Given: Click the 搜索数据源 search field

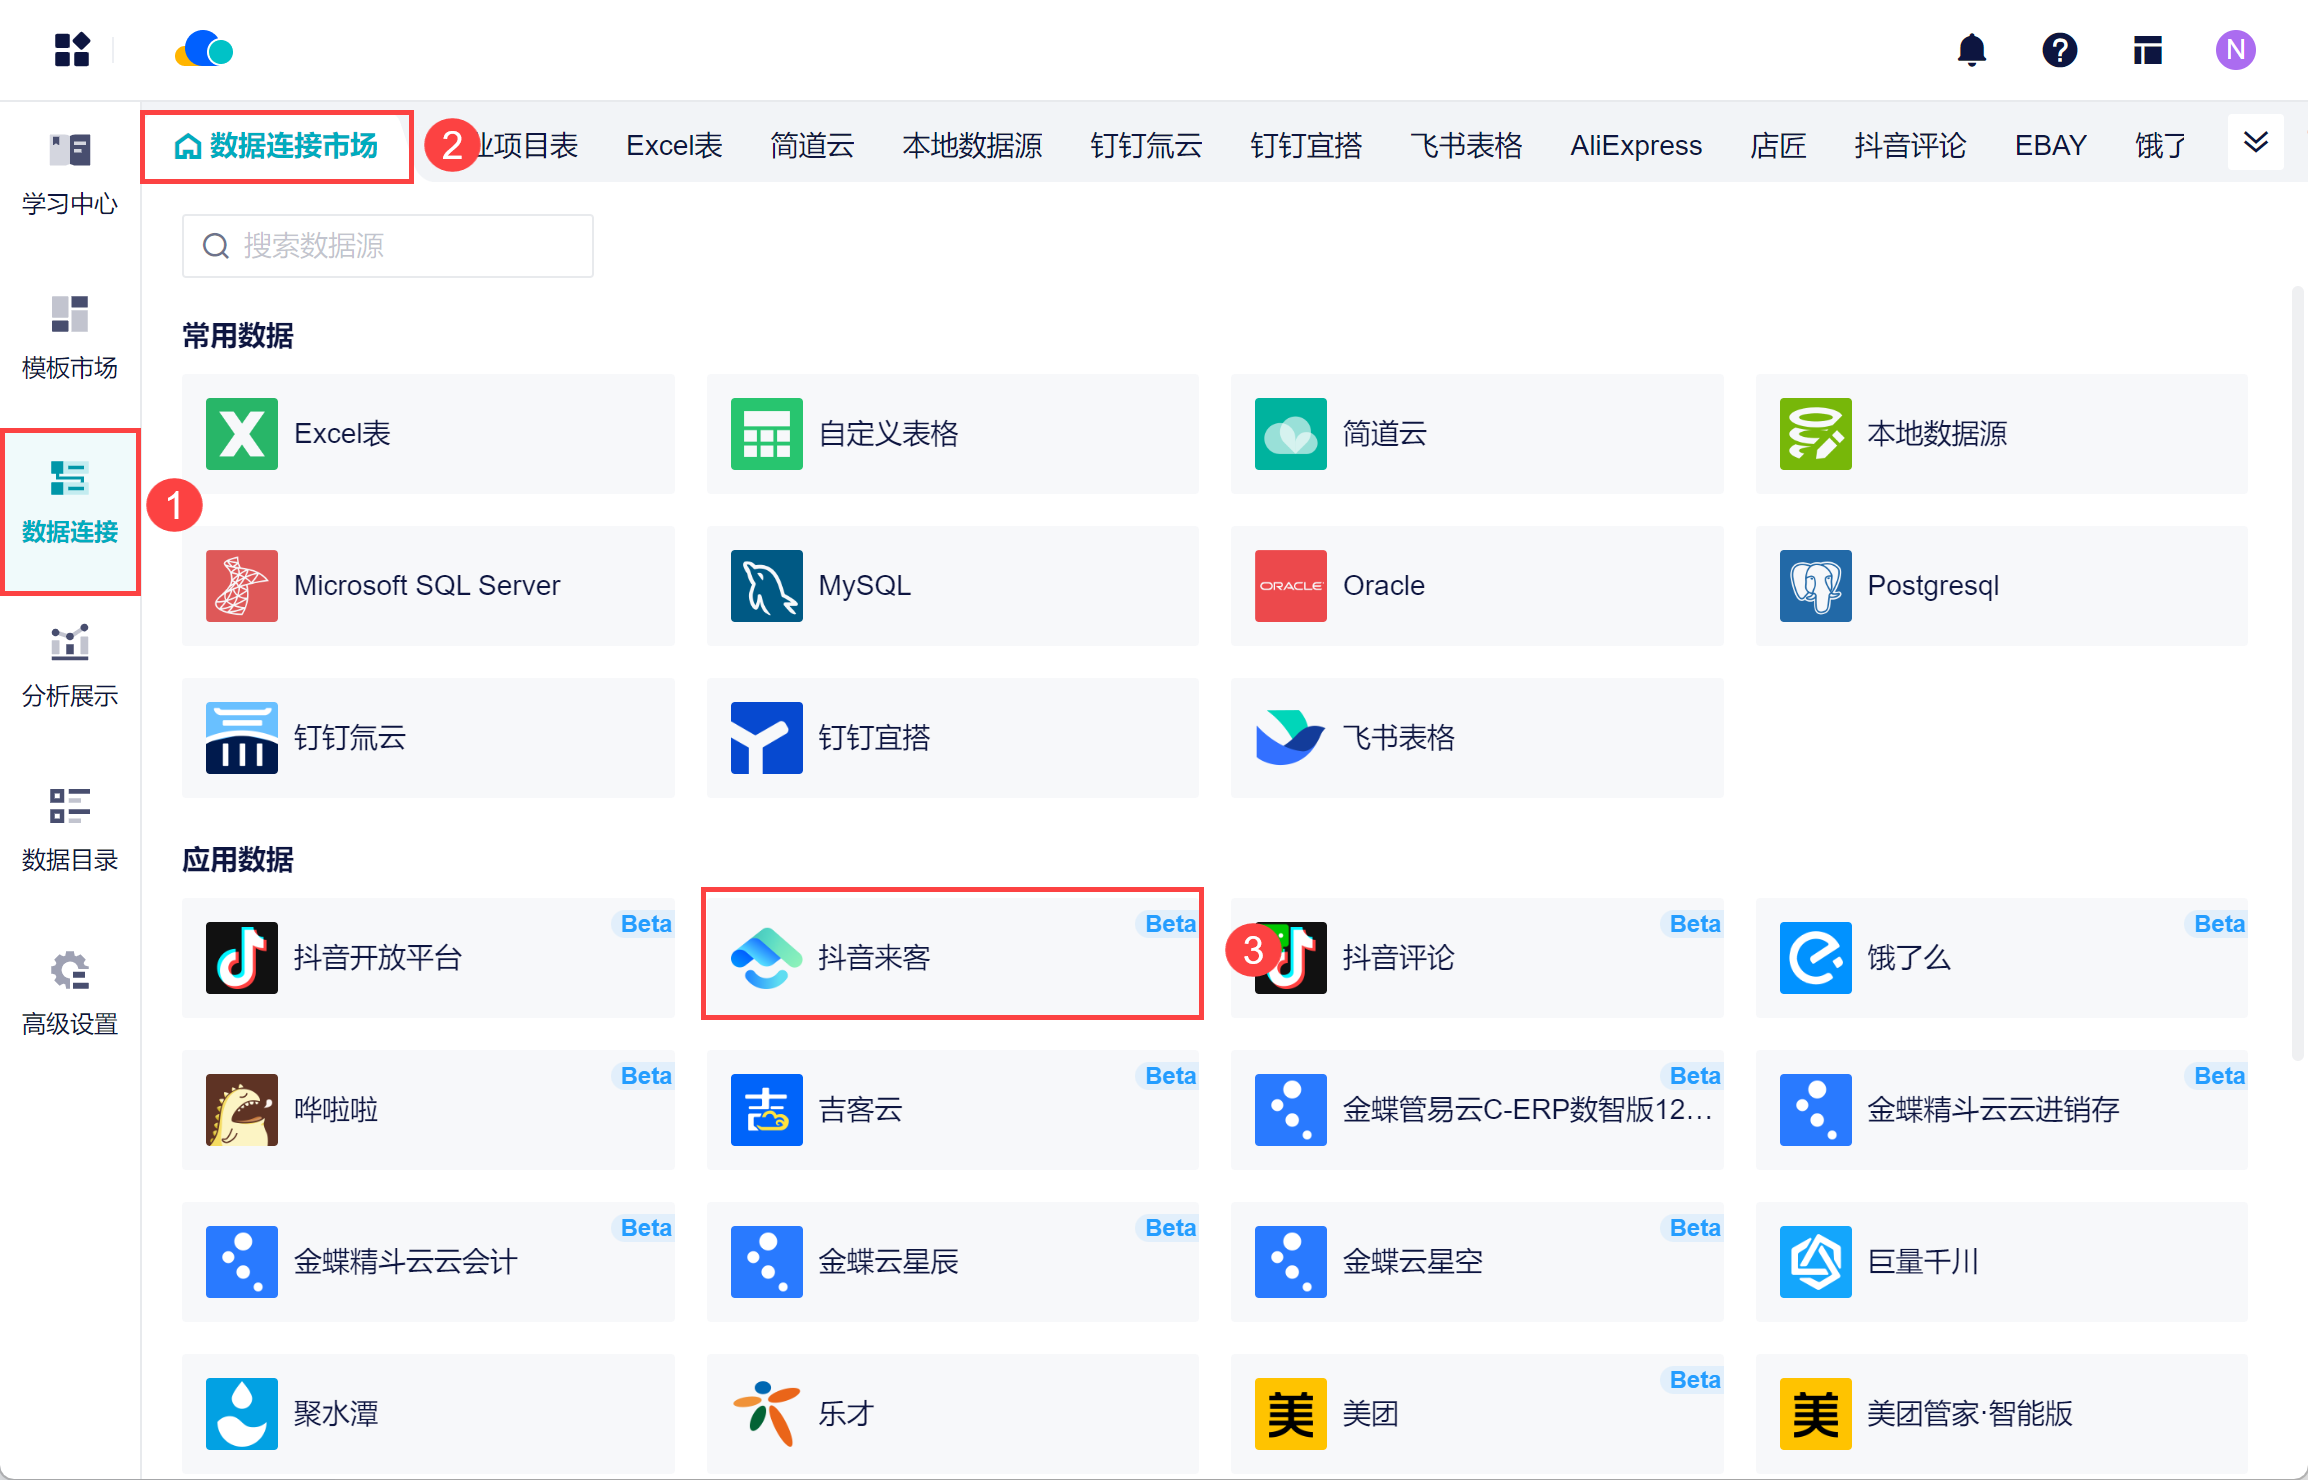Looking at the screenshot, I should [x=388, y=246].
